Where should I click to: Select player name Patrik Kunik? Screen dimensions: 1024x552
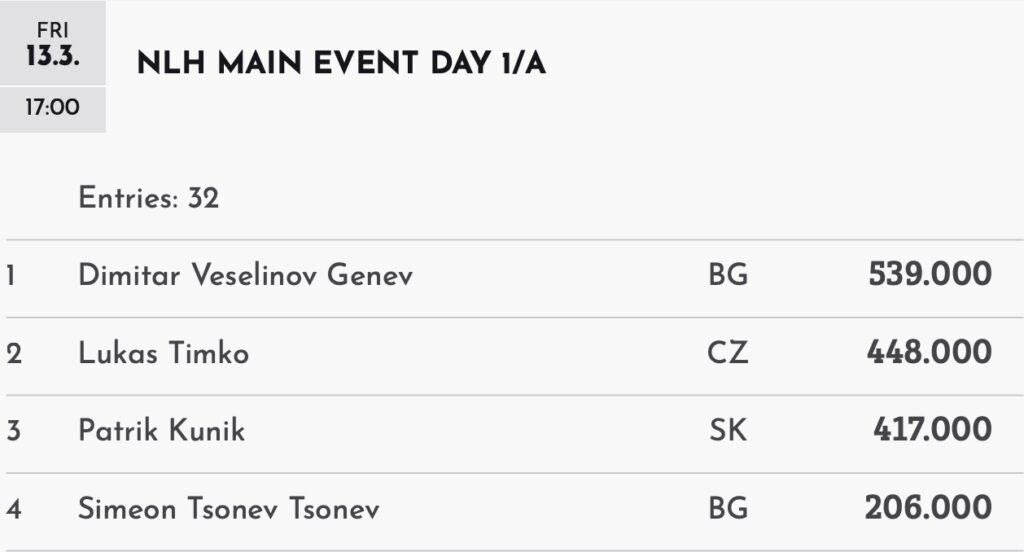(x=162, y=431)
